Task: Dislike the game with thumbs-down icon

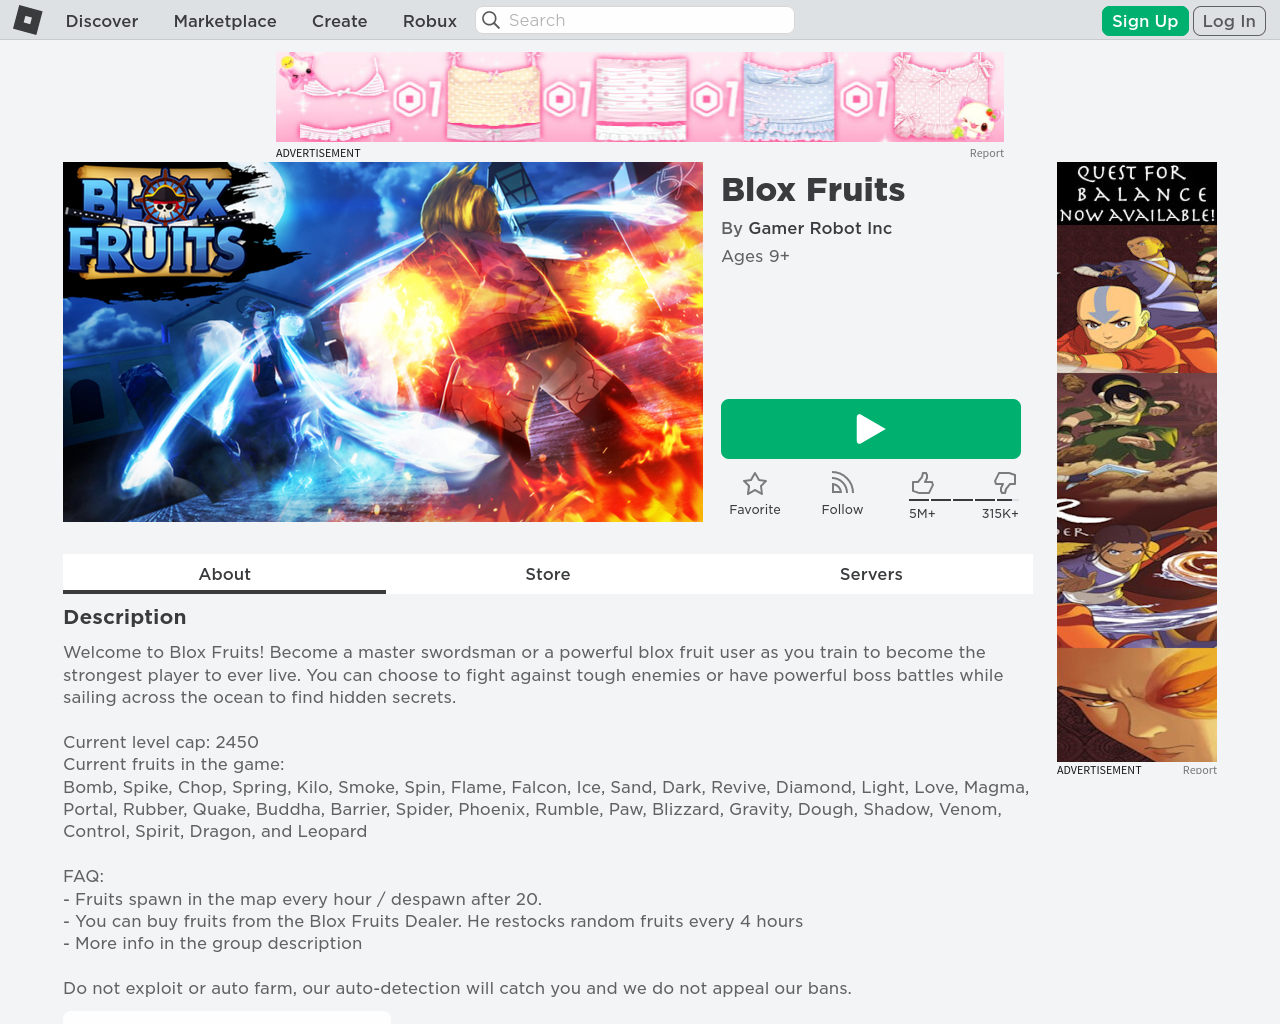Action: 1004,484
